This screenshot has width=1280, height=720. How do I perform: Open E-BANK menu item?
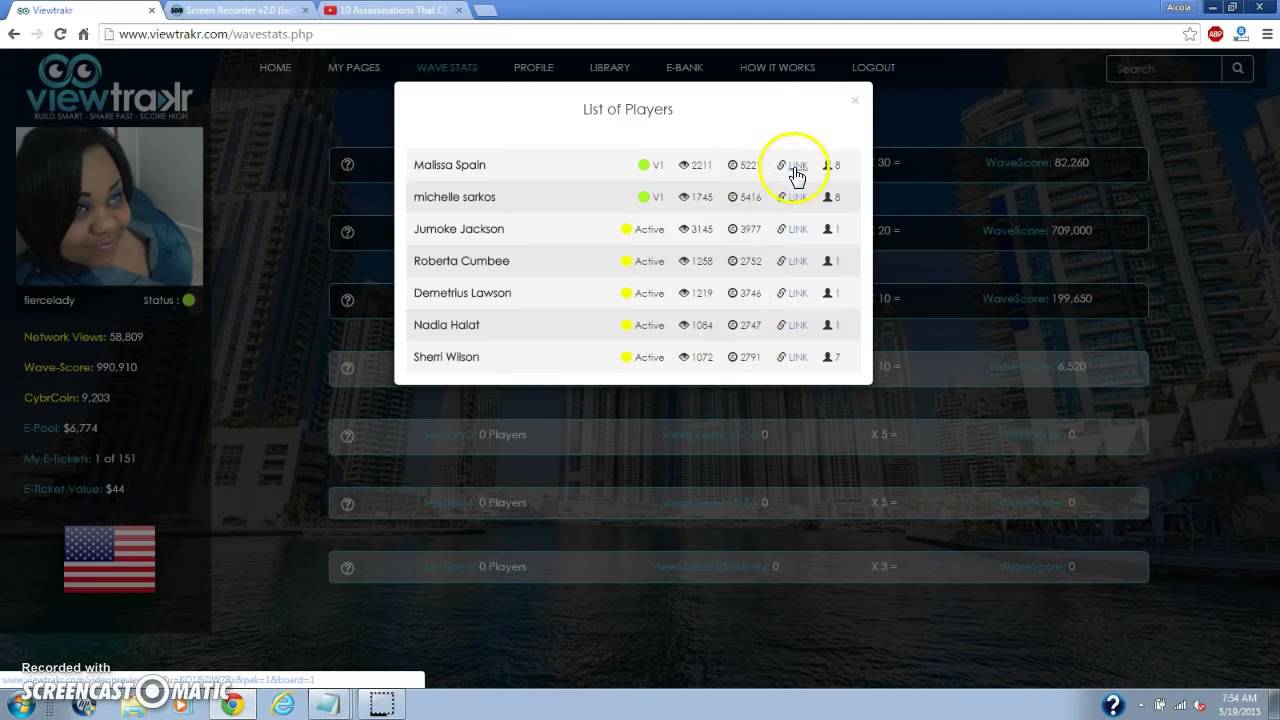point(685,68)
